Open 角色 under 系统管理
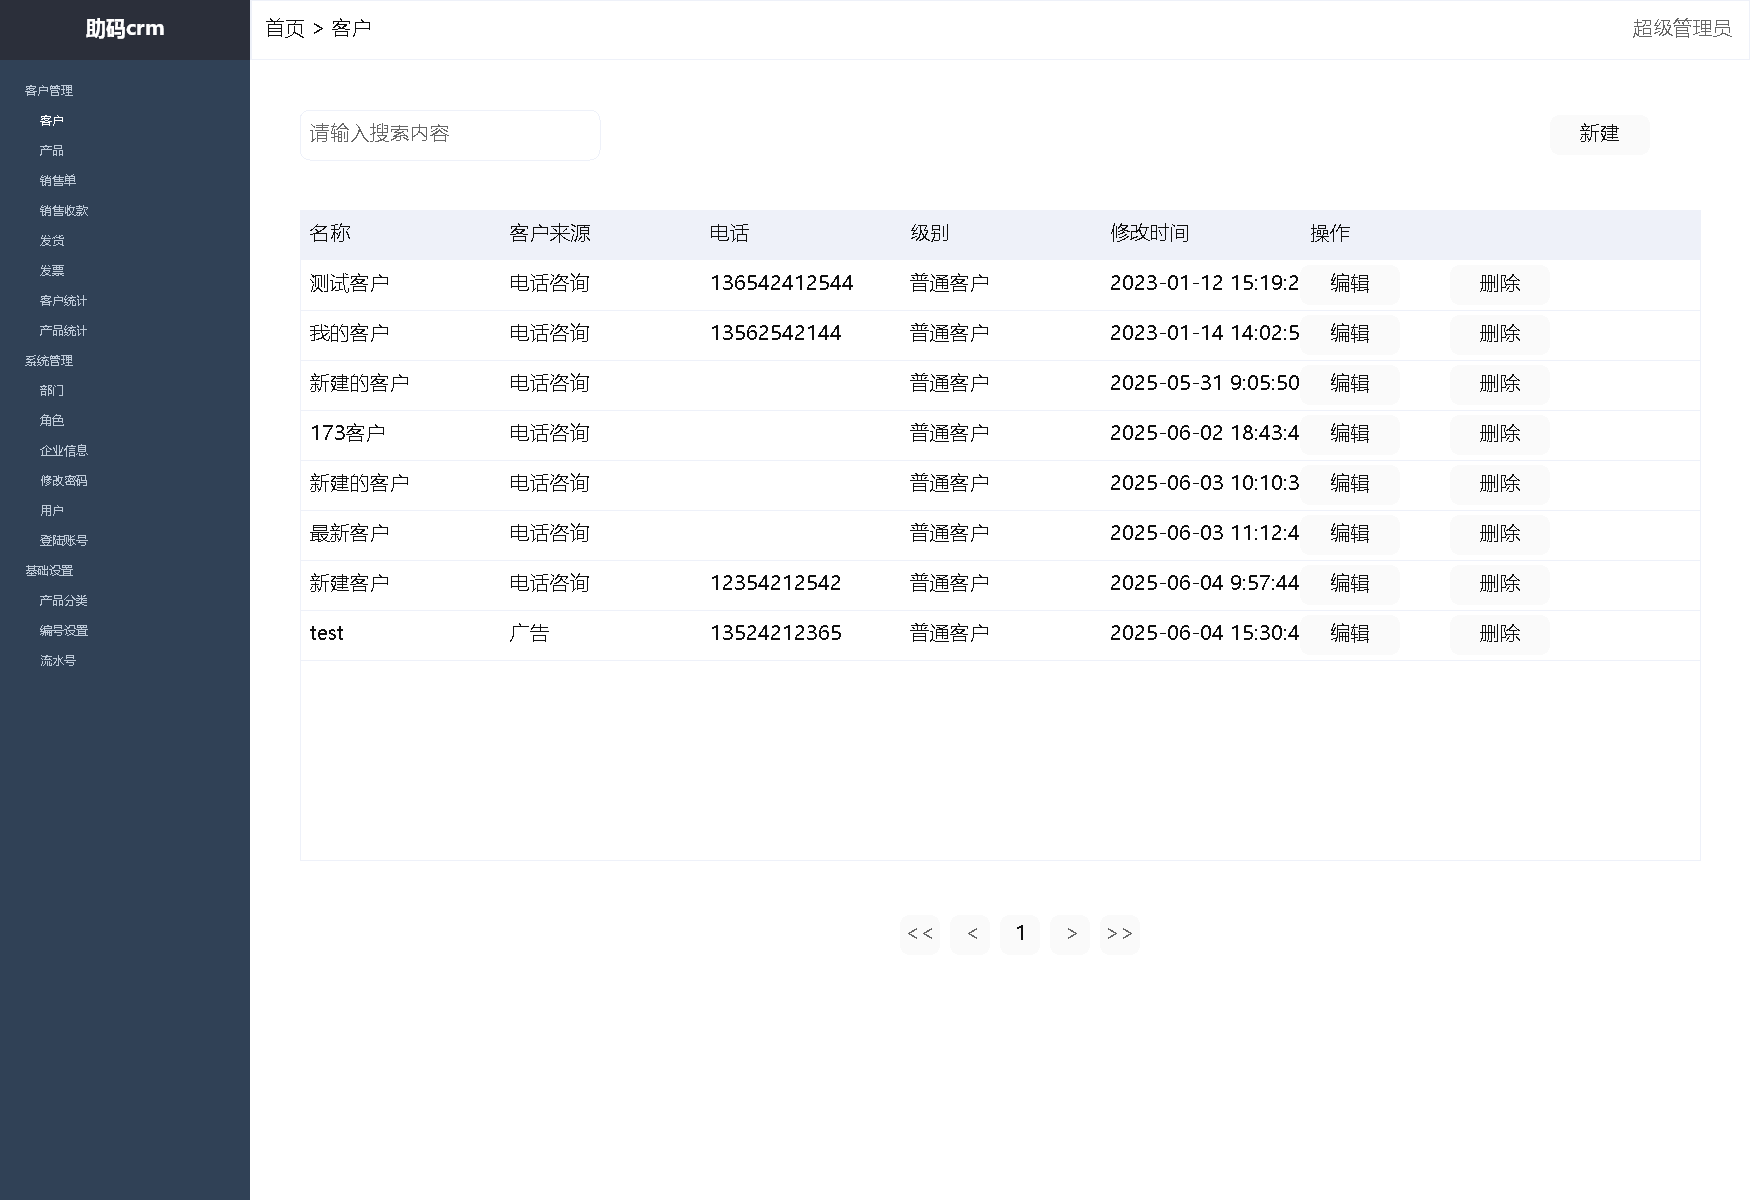Screen dimensions: 1750x1200 (x=52, y=420)
